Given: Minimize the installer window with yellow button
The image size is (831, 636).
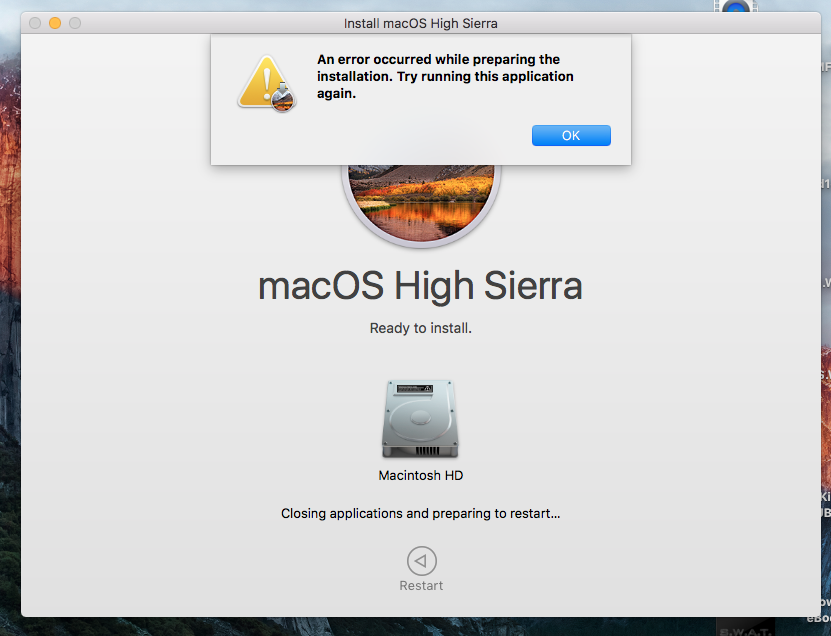Looking at the screenshot, I should pos(55,23).
